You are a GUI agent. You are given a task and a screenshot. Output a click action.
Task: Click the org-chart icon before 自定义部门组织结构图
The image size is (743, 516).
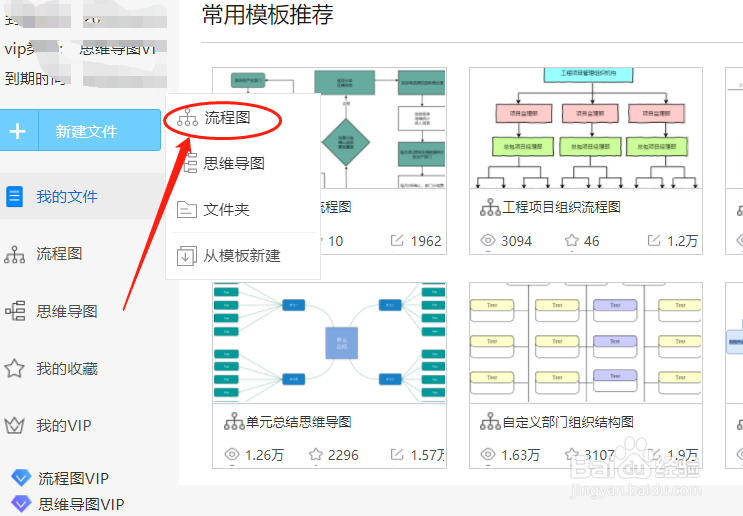[490, 422]
